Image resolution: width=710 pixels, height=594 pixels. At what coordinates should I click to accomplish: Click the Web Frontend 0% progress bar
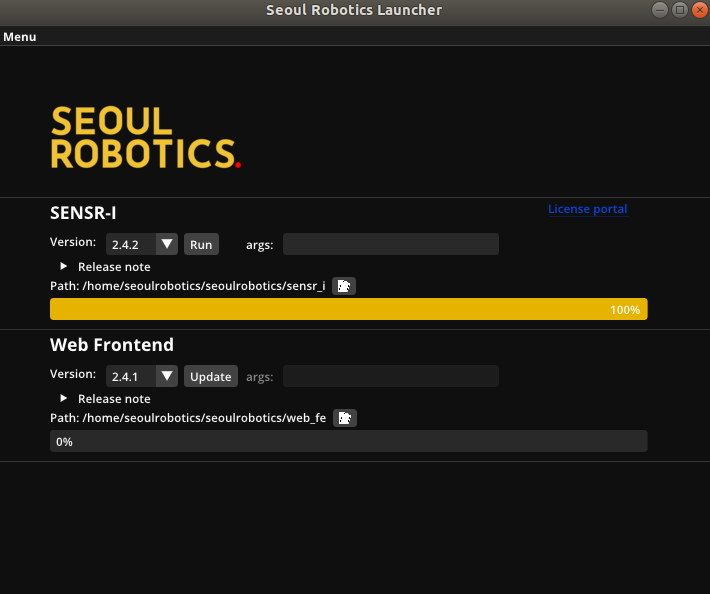pyautogui.click(x=349, y=441)
